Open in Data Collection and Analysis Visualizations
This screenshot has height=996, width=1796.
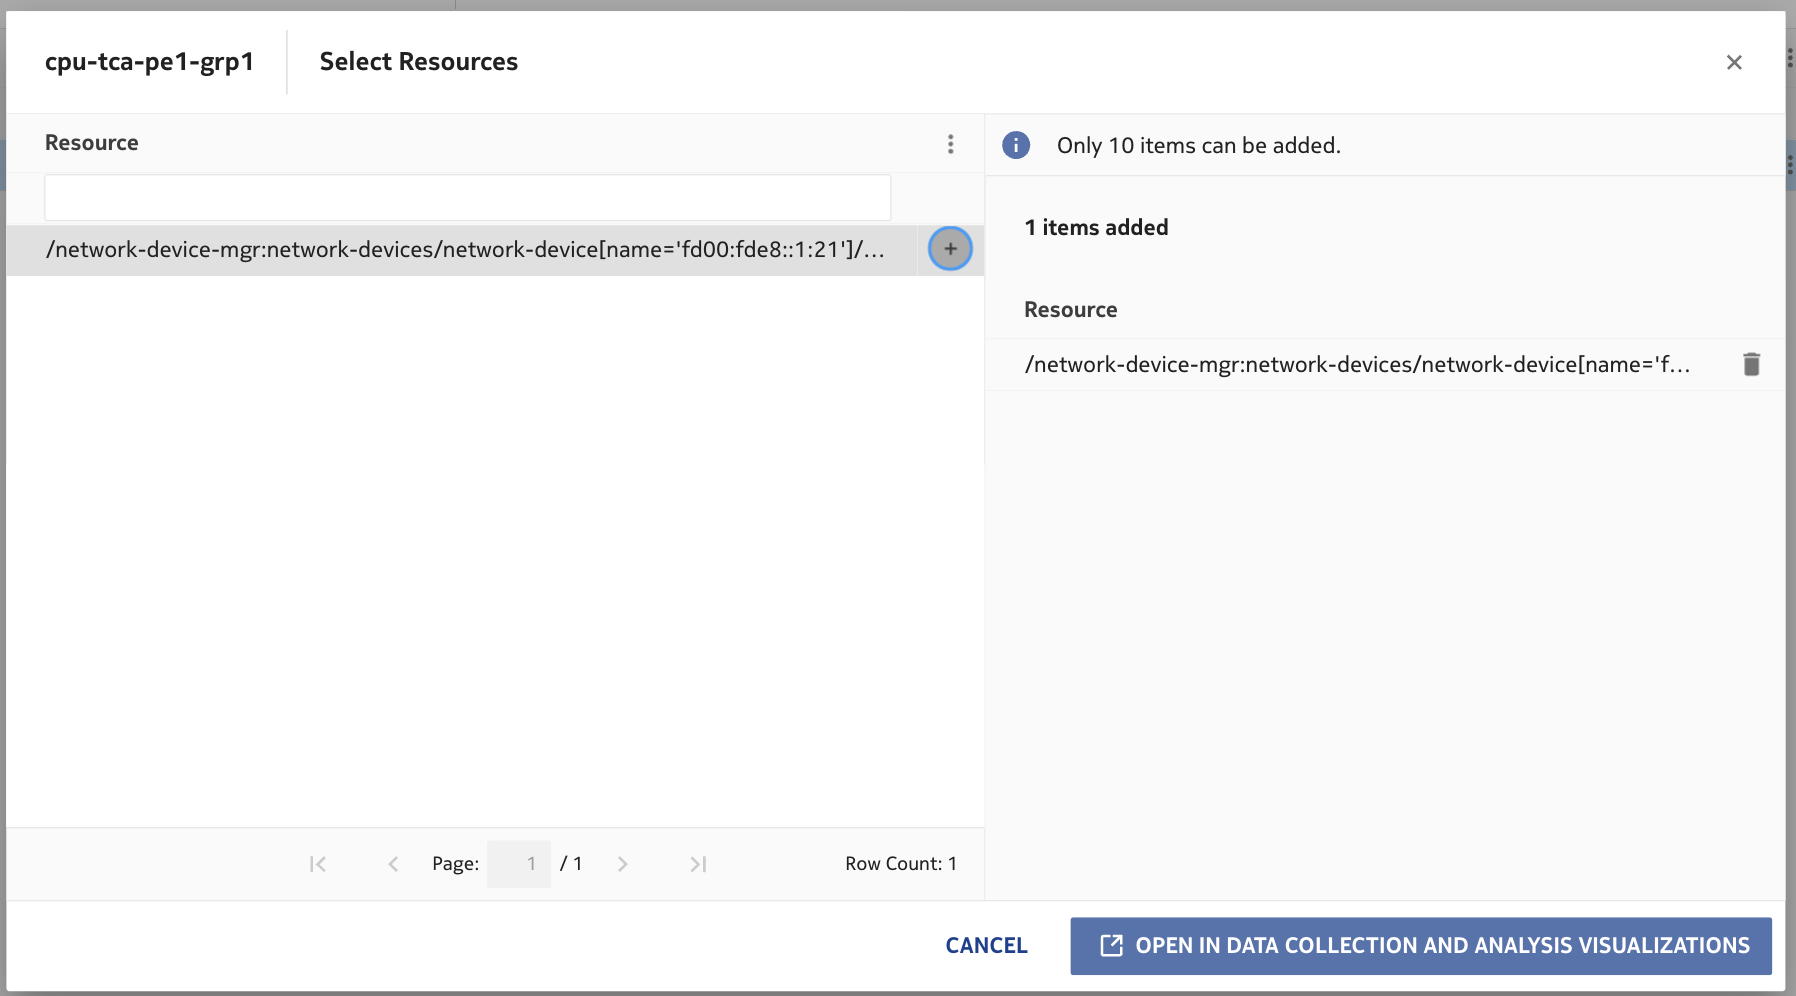click(x=1420, y=946)
